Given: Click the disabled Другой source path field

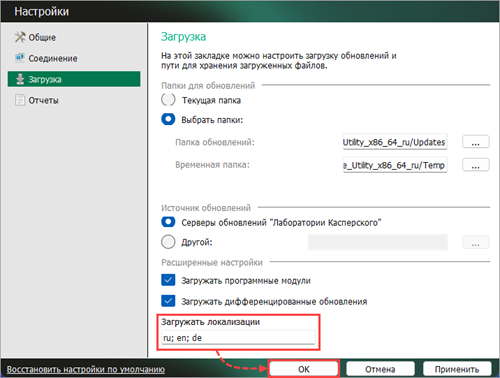Looking at the screenshot, I should pyautogui.click(x=378, y=242).
